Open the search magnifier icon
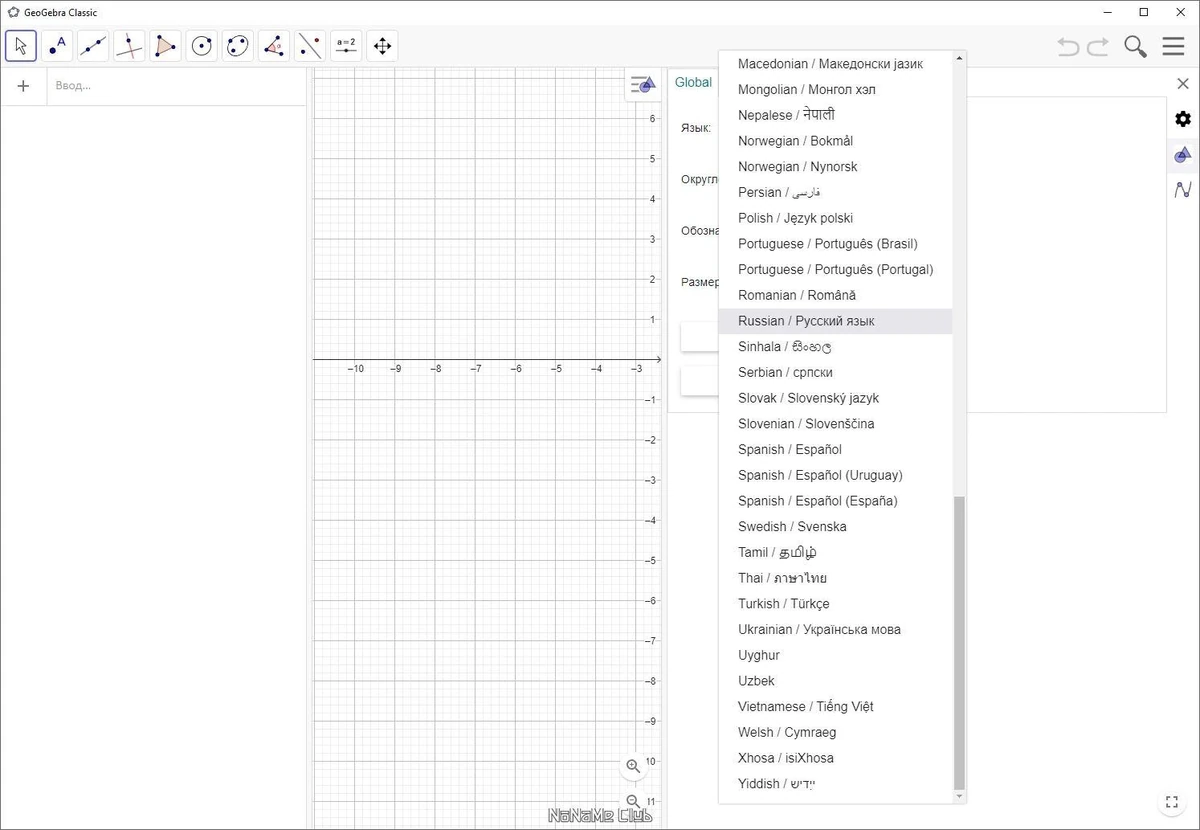Viewport: 1200px width, 830px height. click(1135, 46)
